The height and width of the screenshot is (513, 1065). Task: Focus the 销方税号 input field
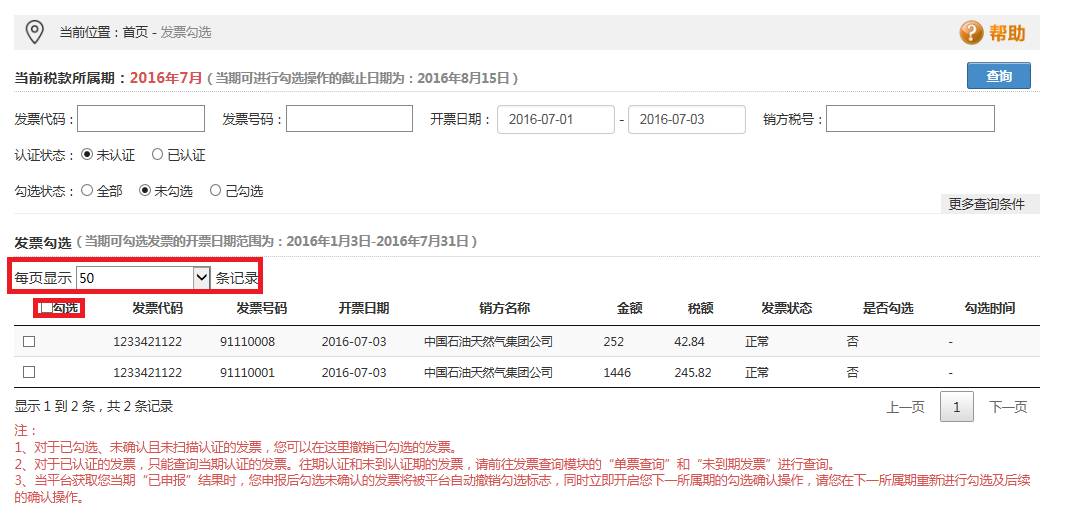pyautogui.click(x=910, y=119)
